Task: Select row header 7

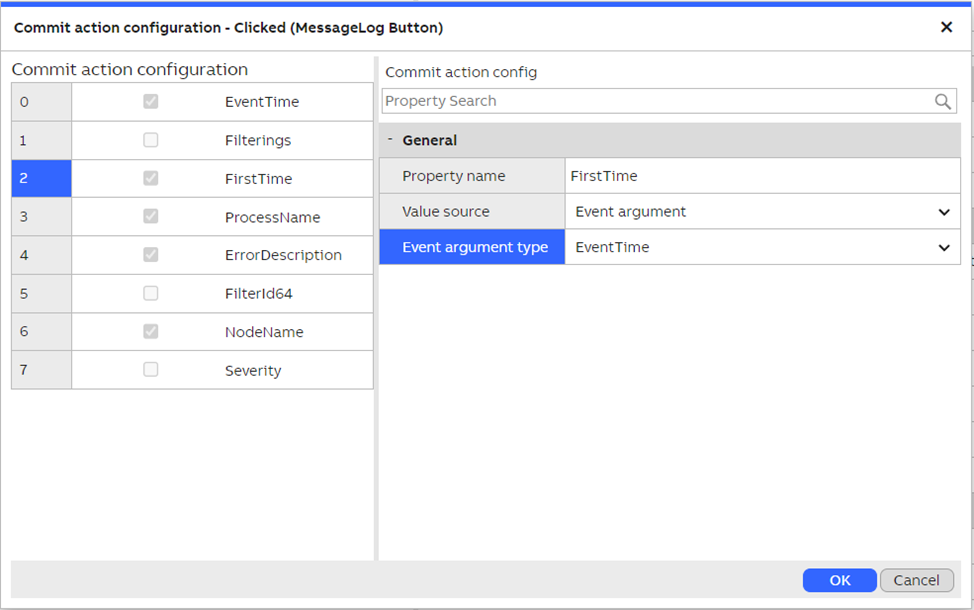Action: point(41,370)
